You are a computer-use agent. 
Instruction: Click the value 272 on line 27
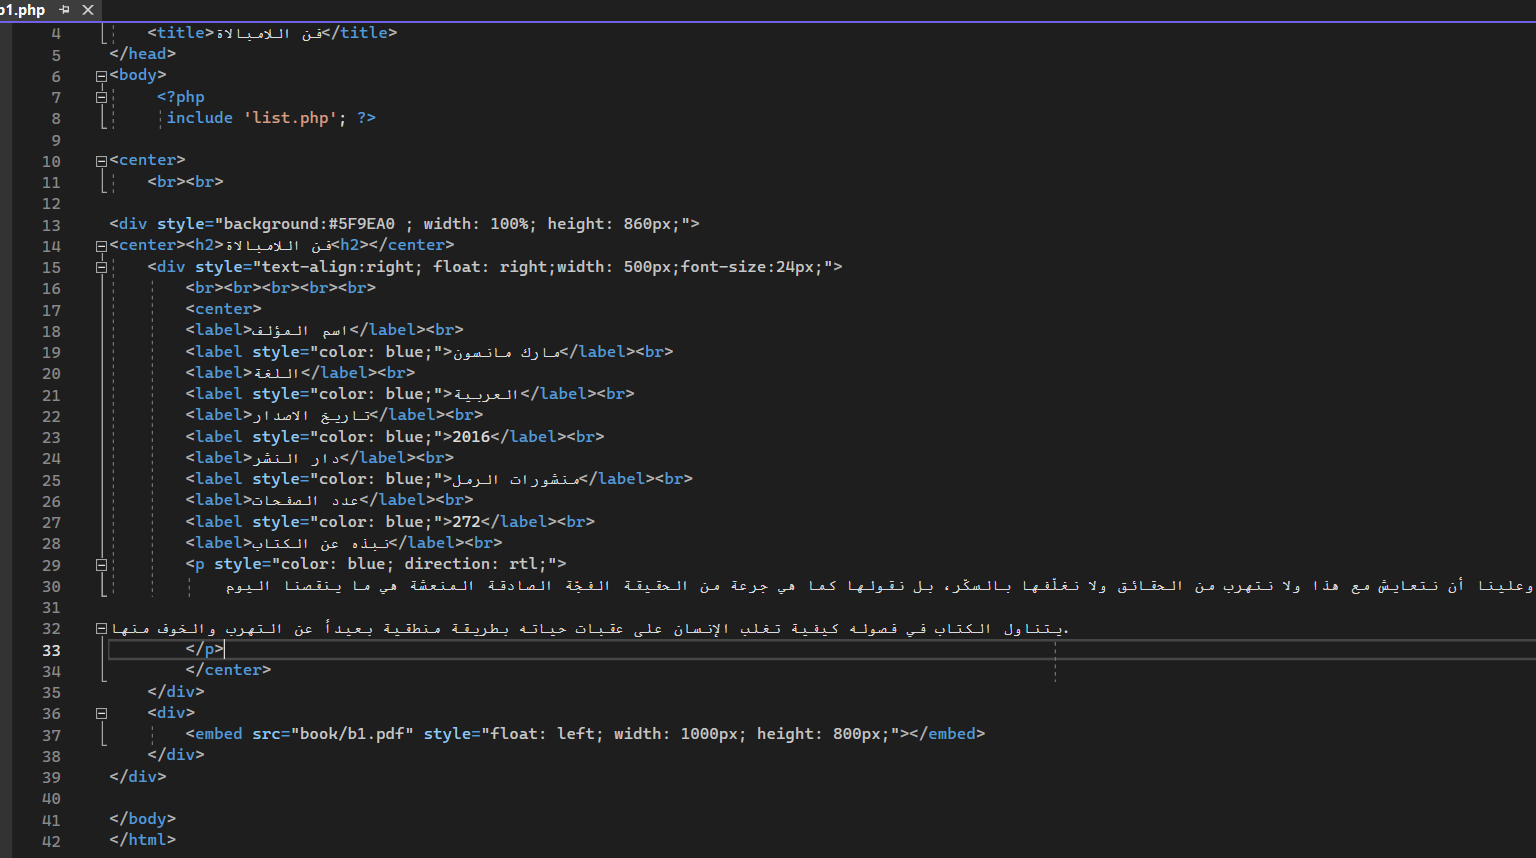coord(466,522)
